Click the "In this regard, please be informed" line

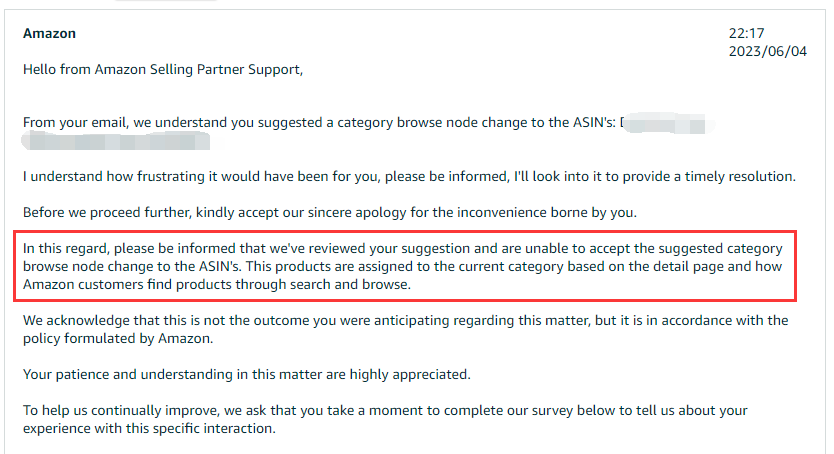(403, 249)
